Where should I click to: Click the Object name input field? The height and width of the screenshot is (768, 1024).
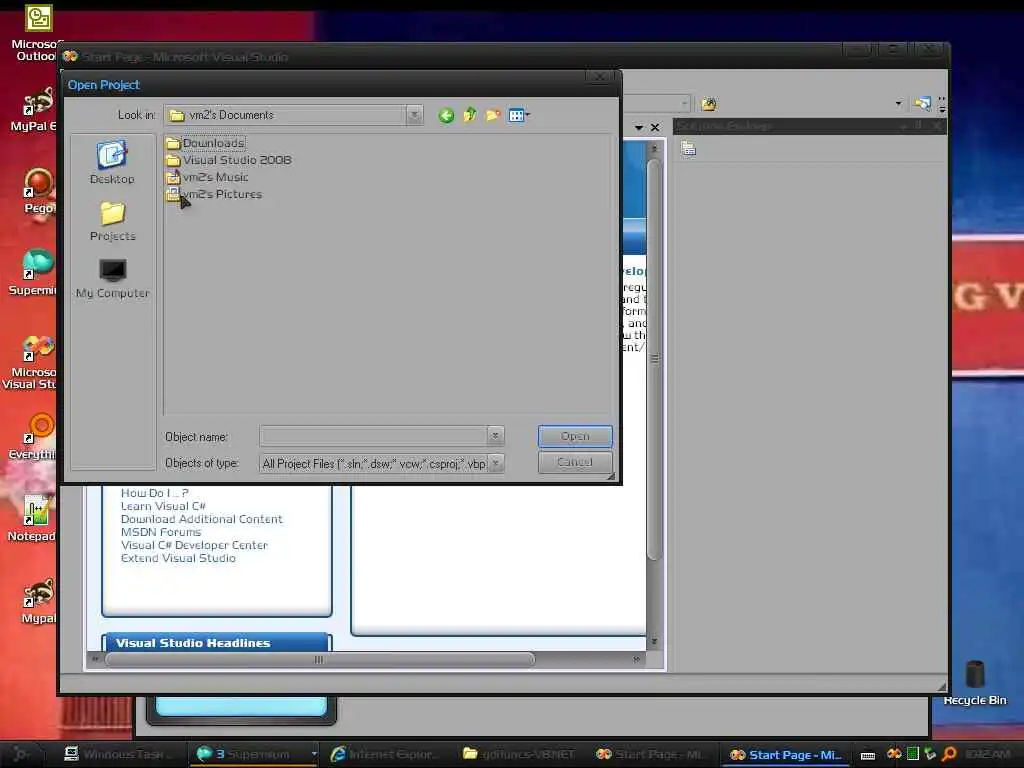point(373,436)
